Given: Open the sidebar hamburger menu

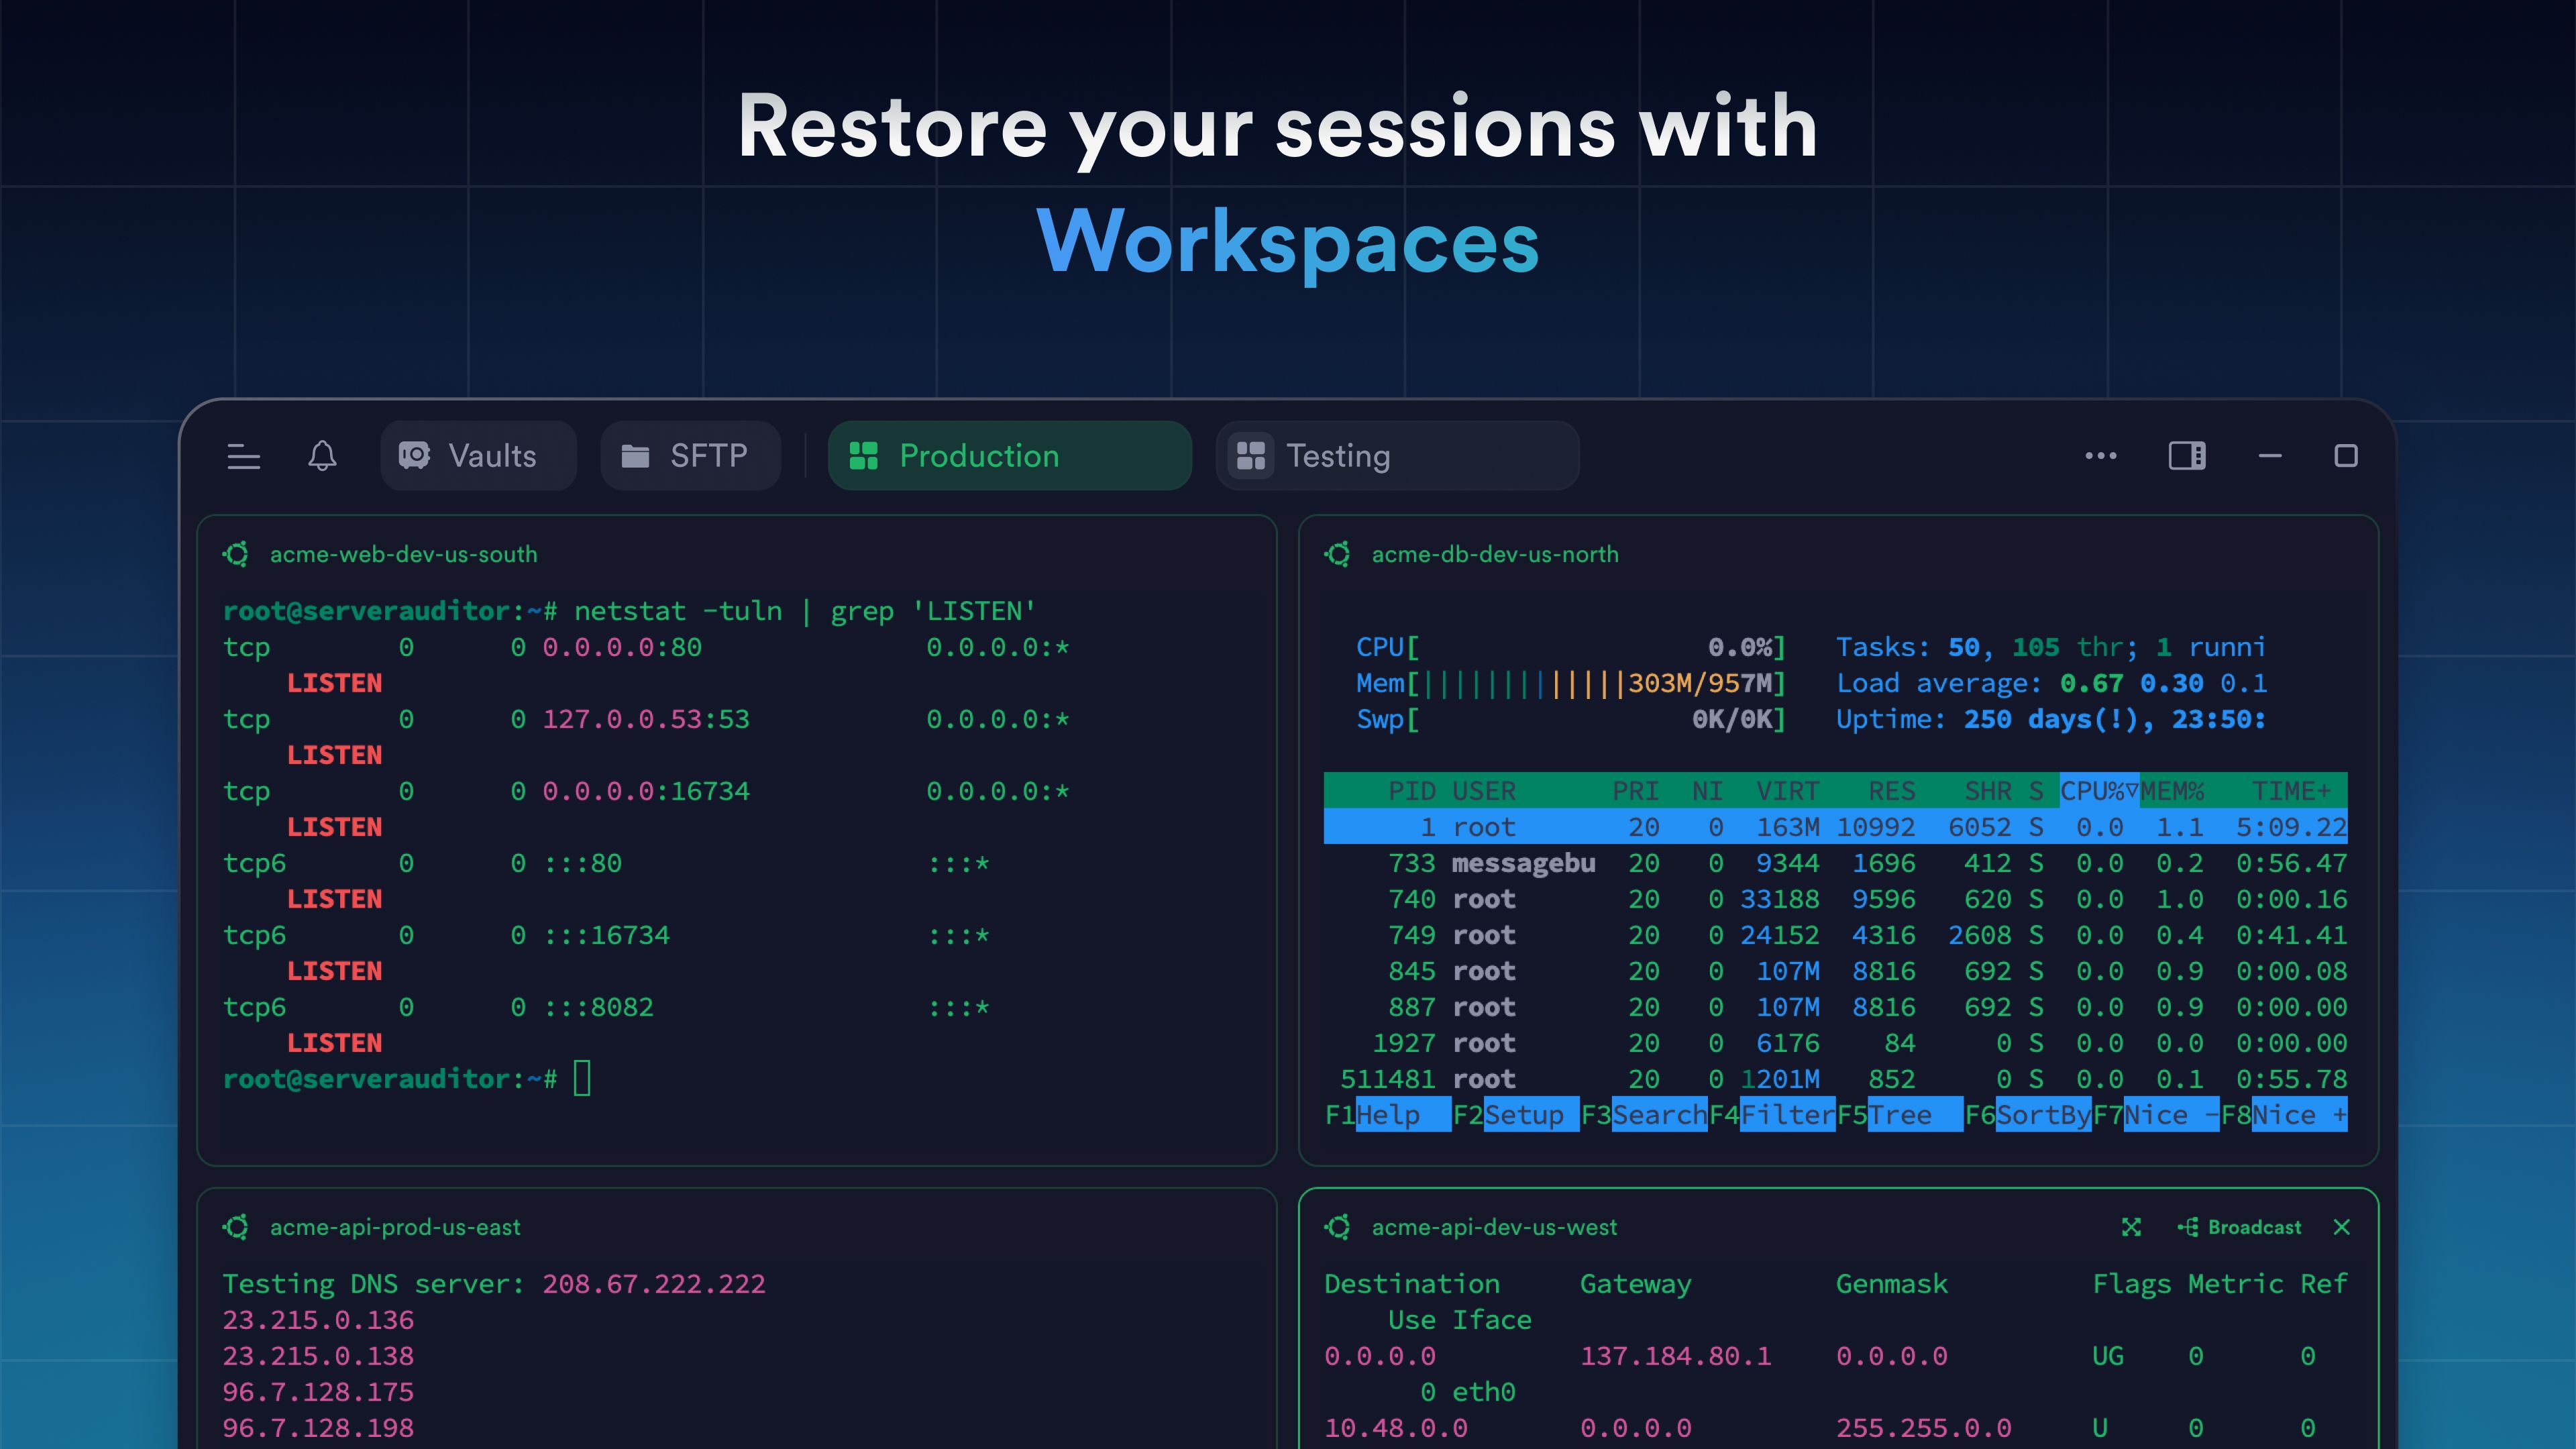Looking at the screenshot, I should tap(243, 456).
